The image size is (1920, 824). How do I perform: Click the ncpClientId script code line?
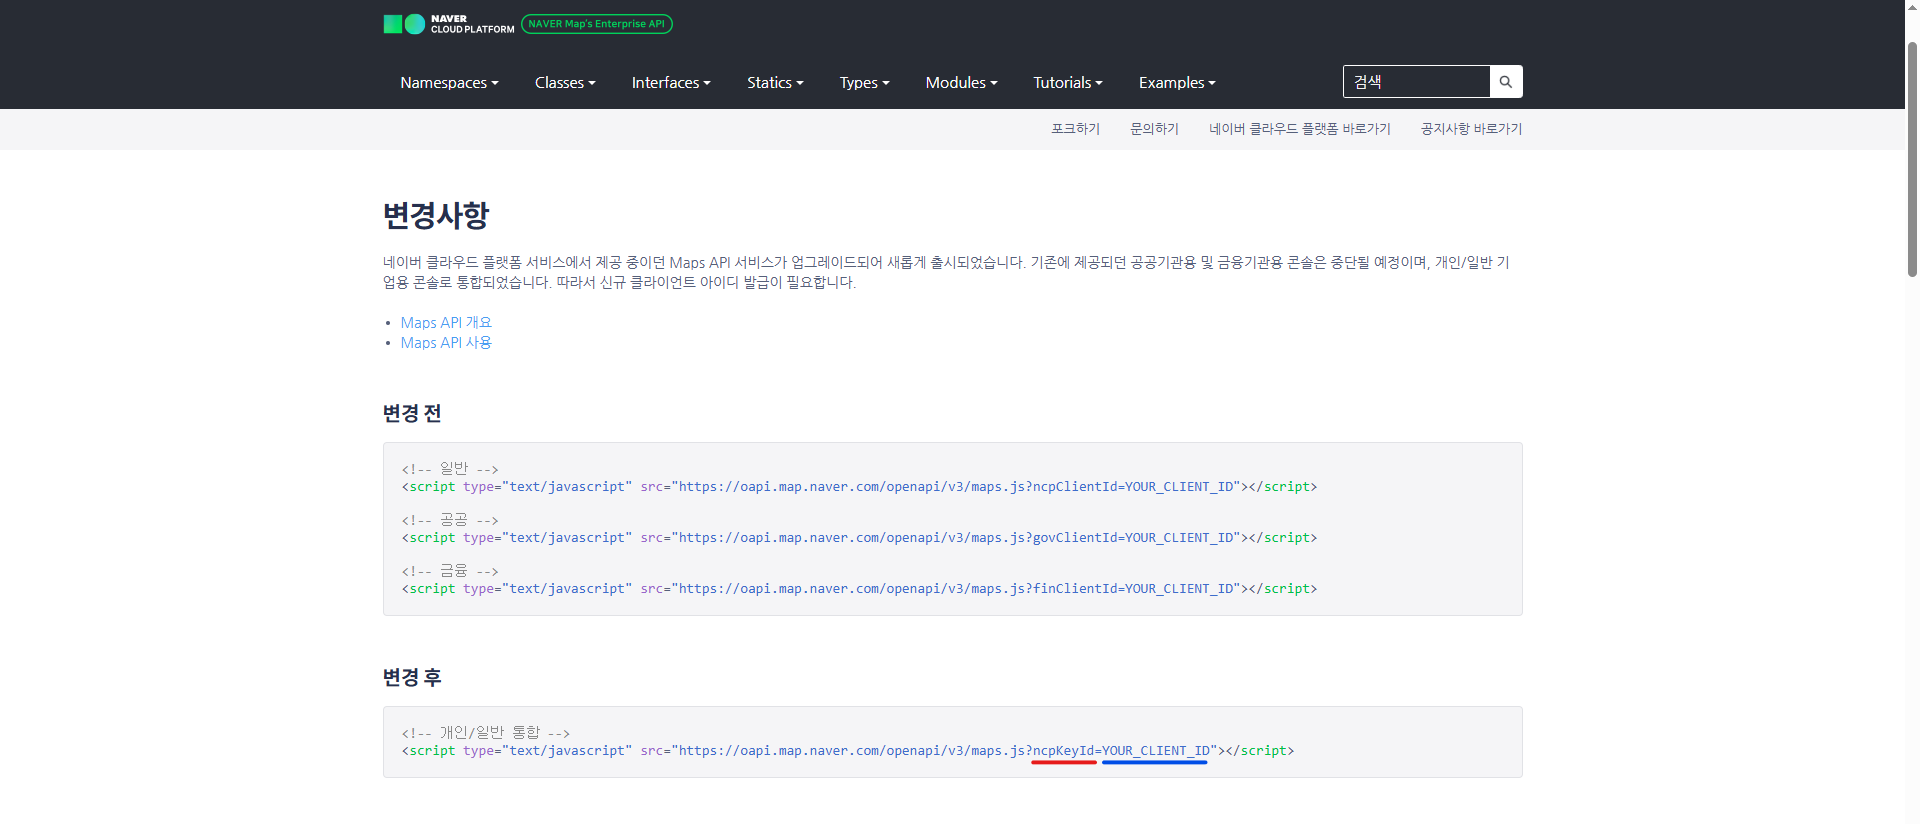pyautogui.click(x=859, y=487)
